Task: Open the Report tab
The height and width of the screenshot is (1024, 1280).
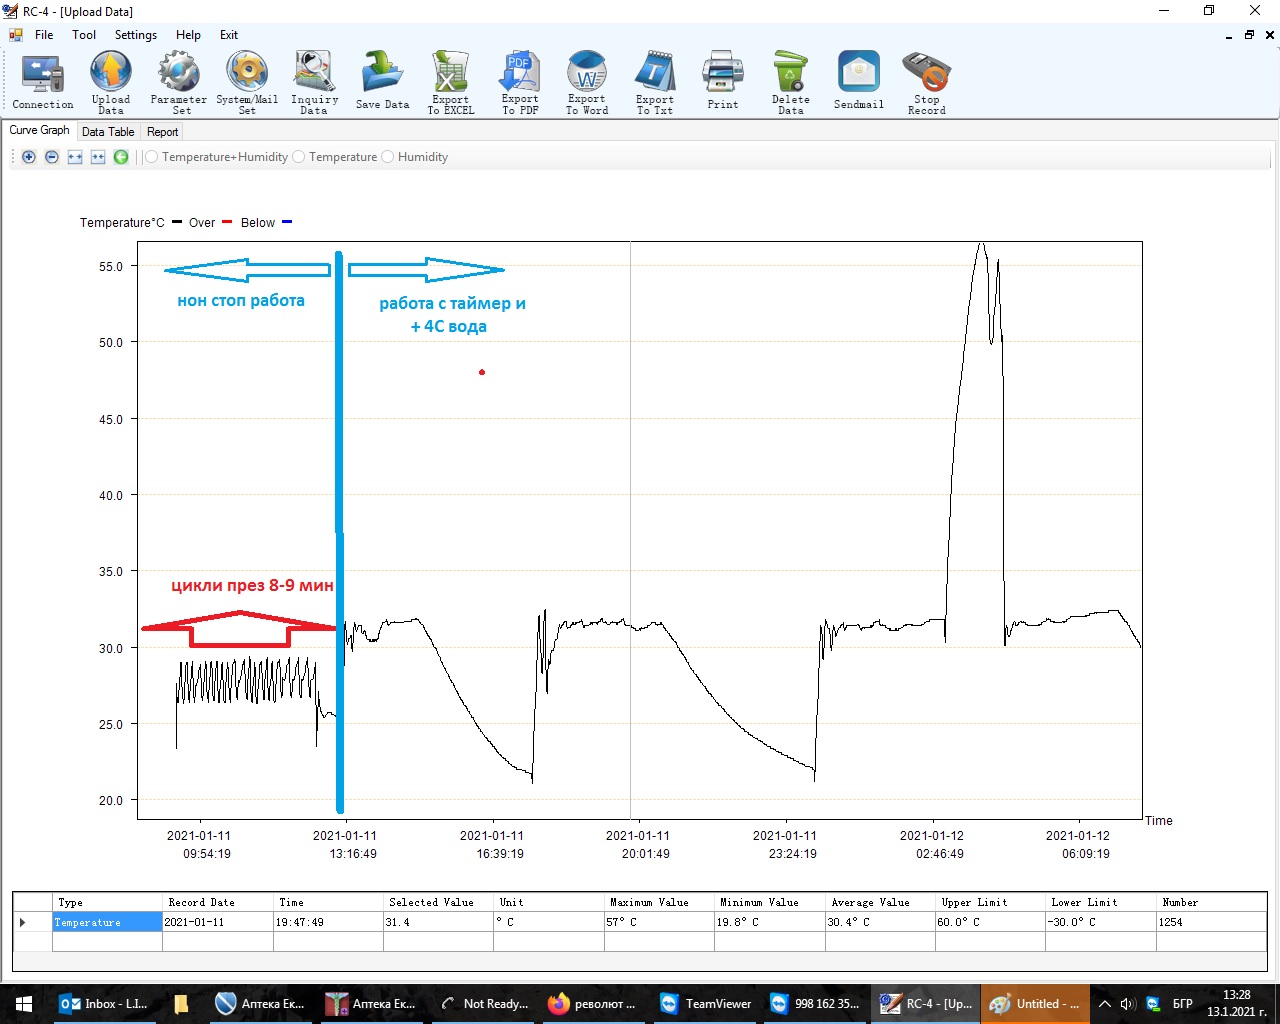Action: [162, 132]
